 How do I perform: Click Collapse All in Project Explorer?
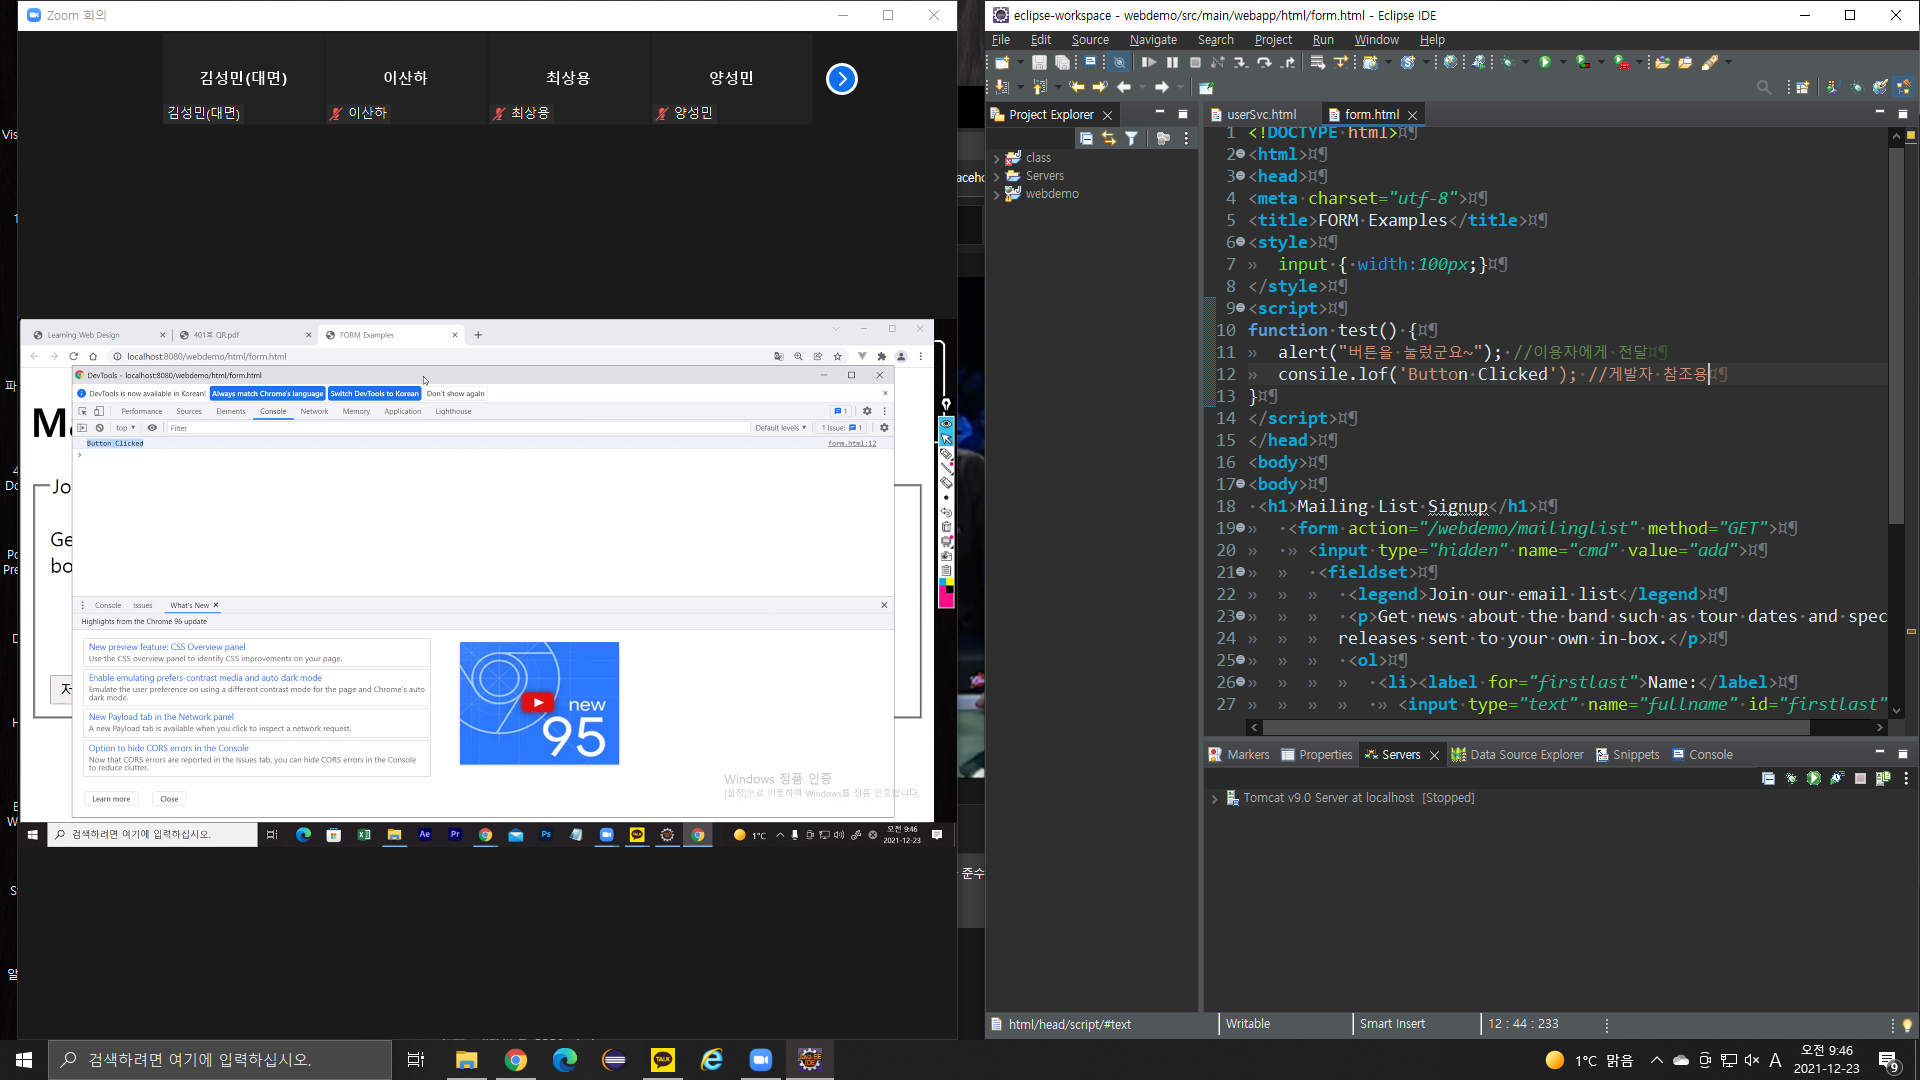(1086, 139)
